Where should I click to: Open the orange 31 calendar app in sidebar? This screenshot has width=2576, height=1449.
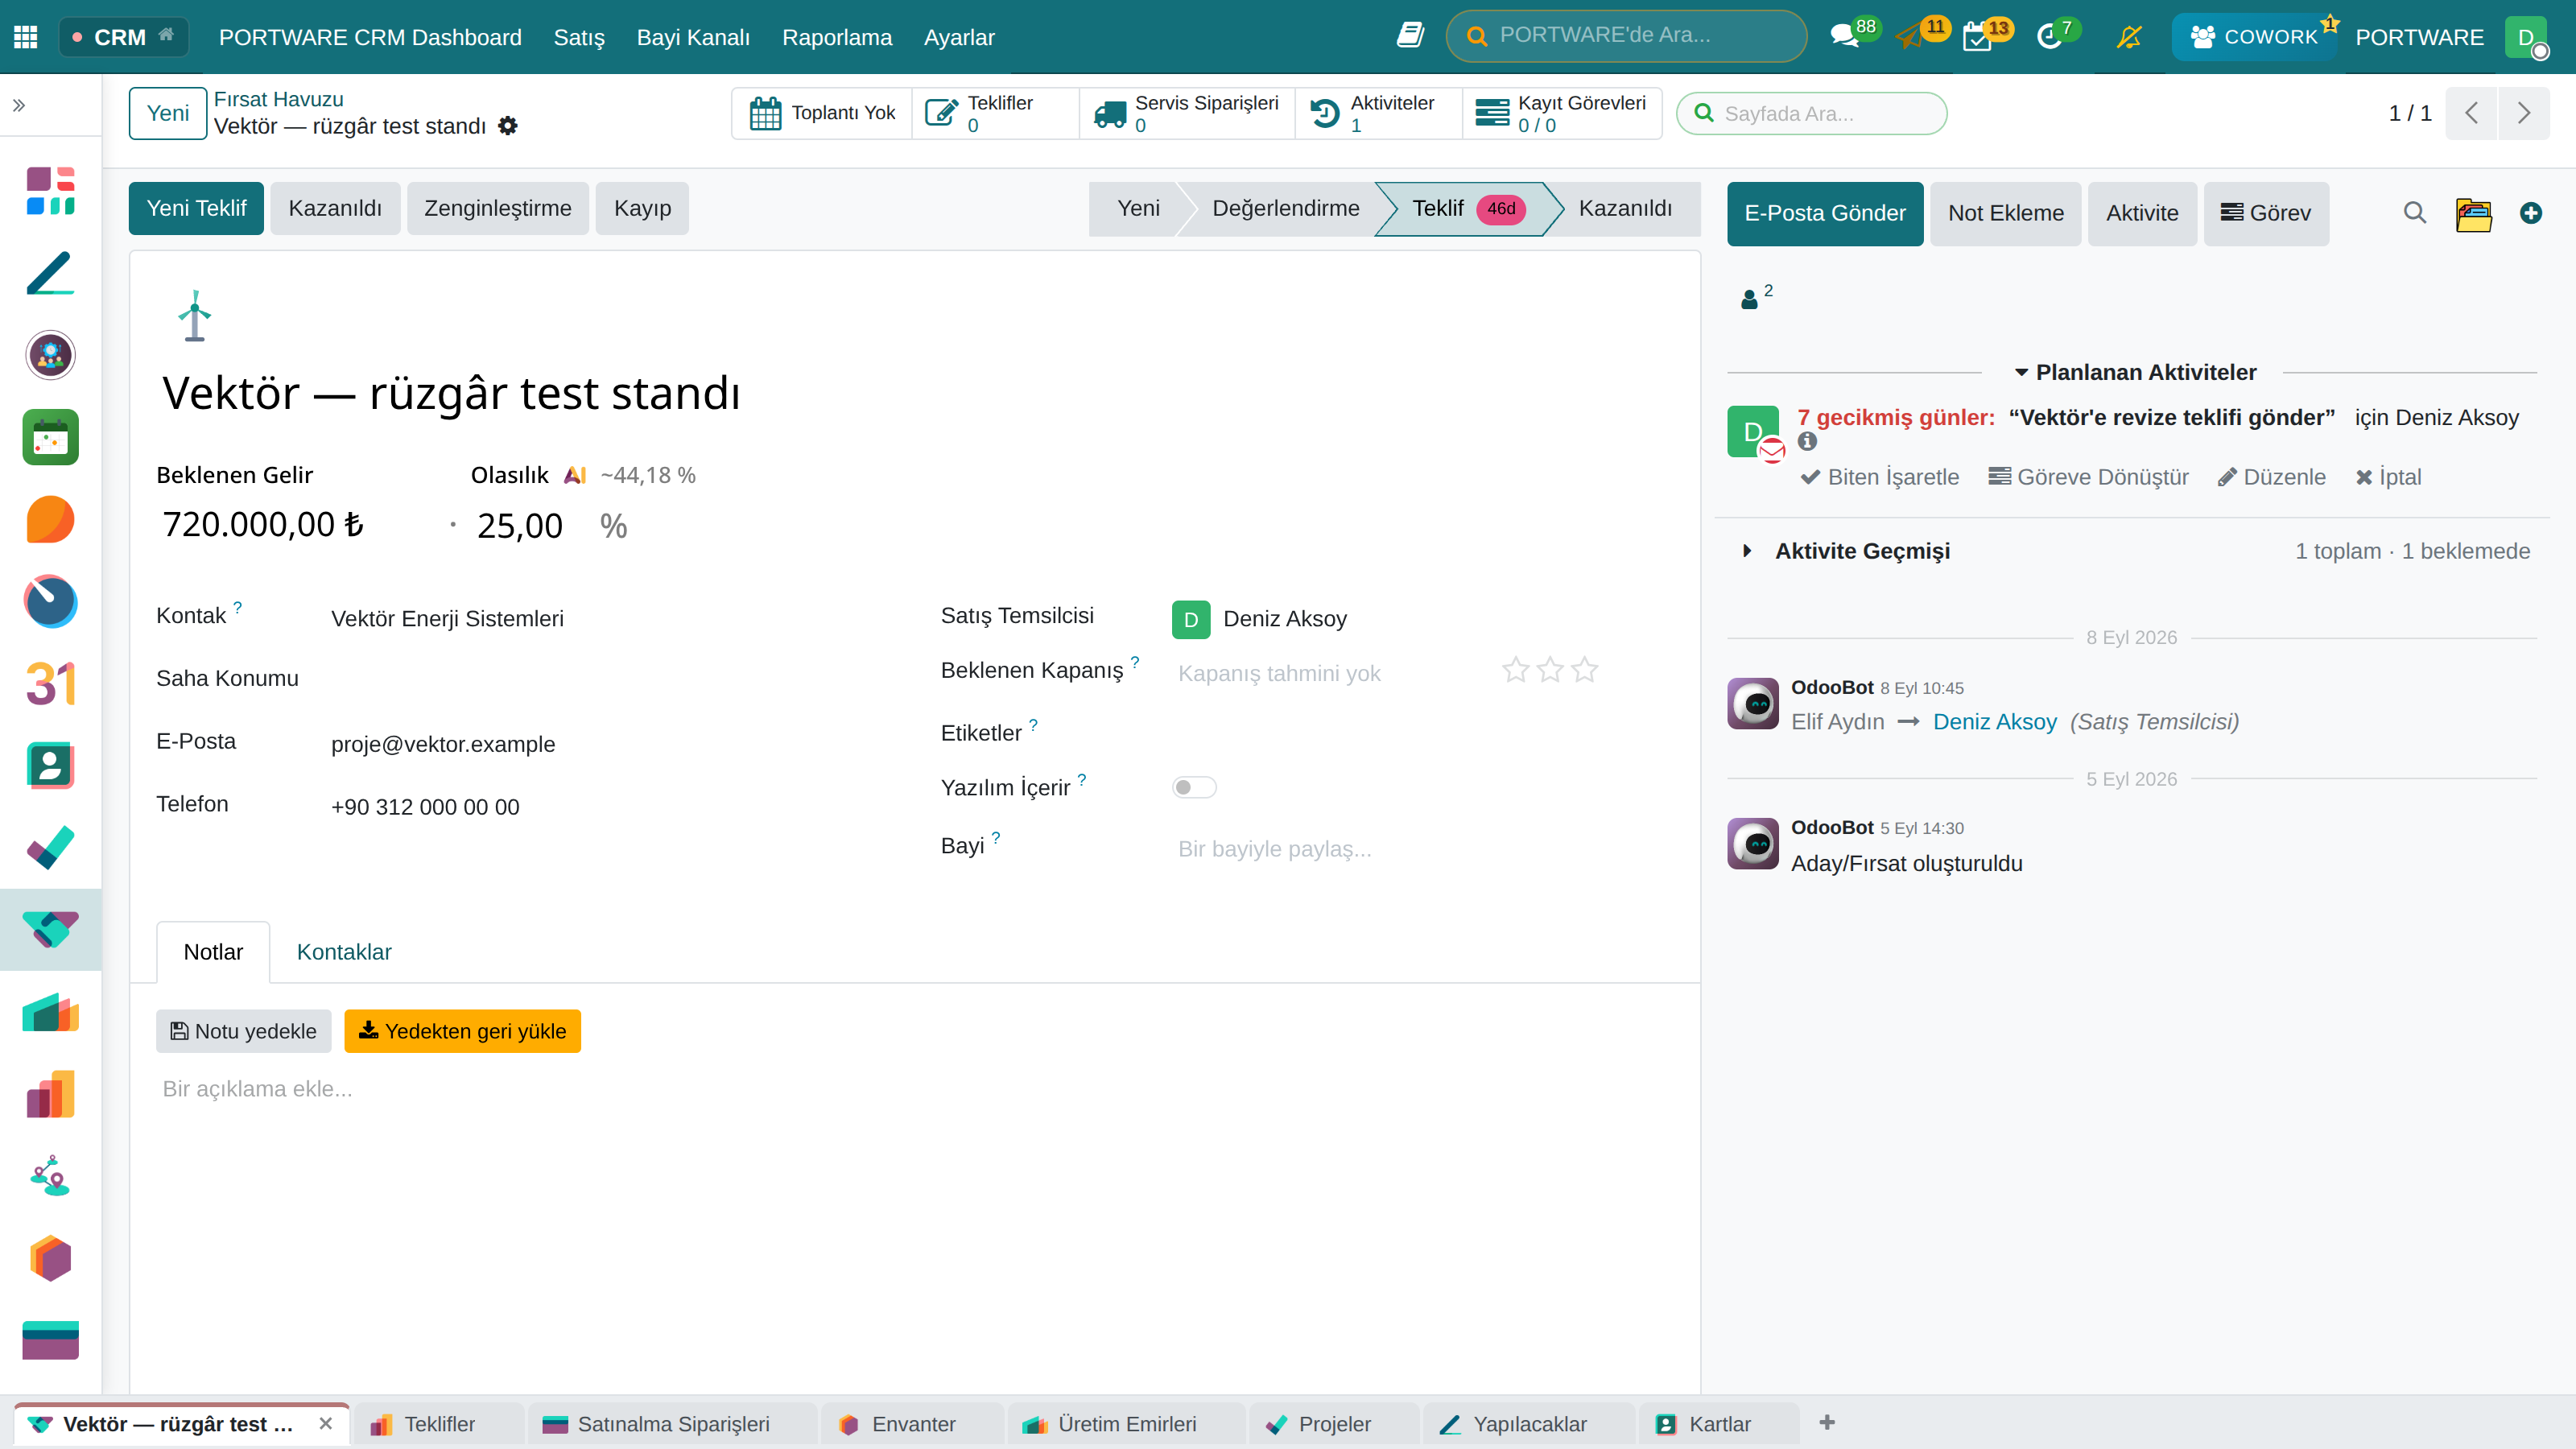click(x=50, y=684)
